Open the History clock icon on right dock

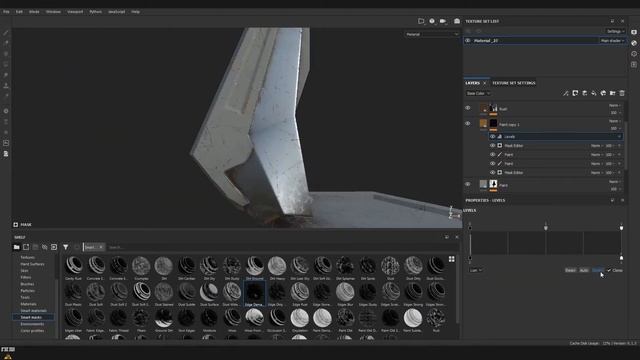click(x=634, y=54)
